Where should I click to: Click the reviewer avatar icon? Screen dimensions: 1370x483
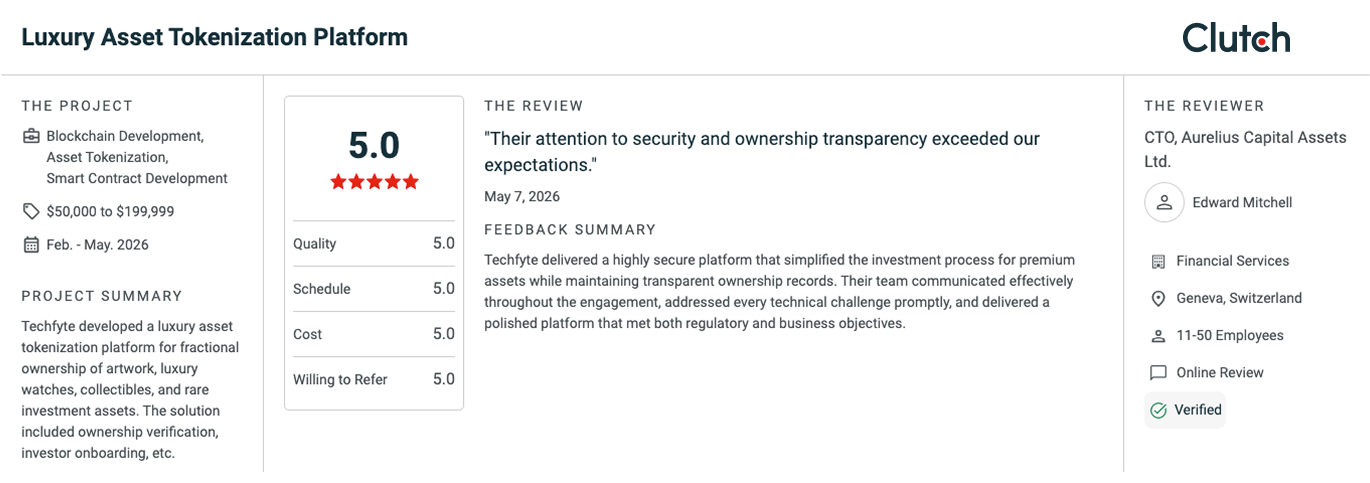(x=1164, y=203)
